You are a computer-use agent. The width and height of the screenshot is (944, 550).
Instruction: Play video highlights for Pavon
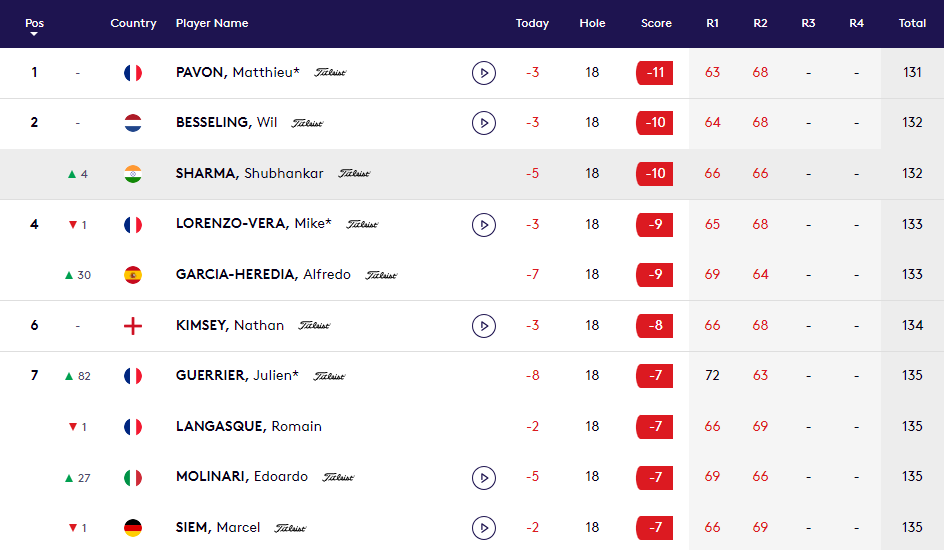click(484, 73)
